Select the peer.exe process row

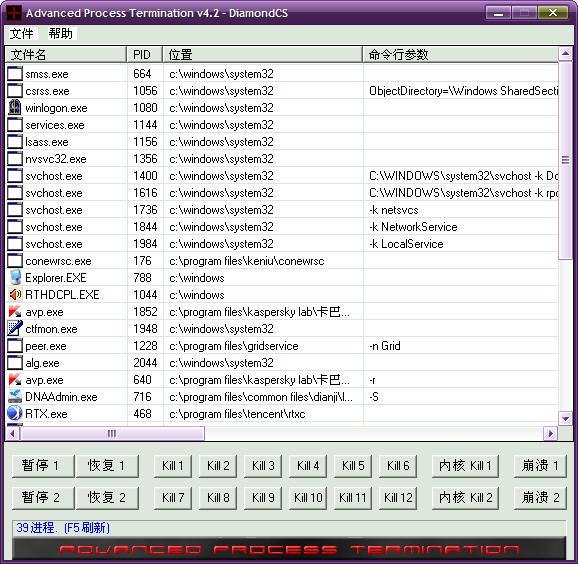tap(282, 346)
